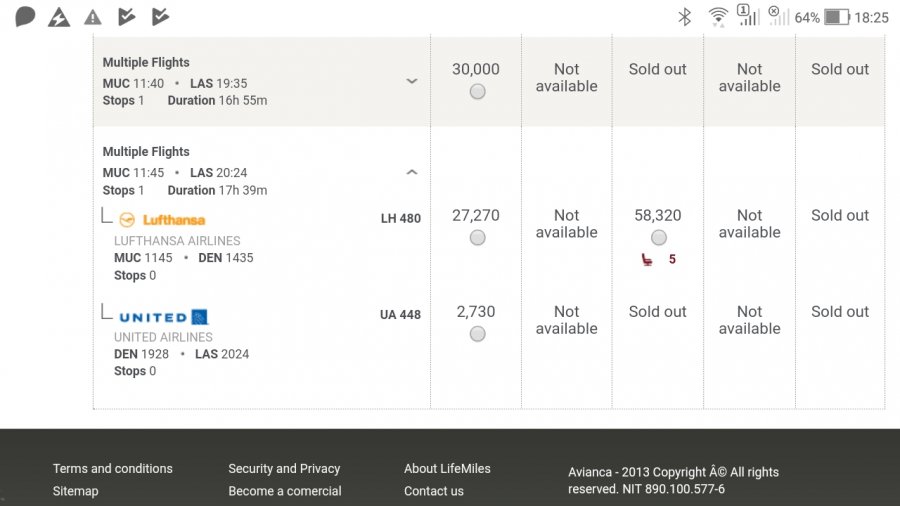
Task: Open the Security and Privacy link
Action: pos(284,469)
